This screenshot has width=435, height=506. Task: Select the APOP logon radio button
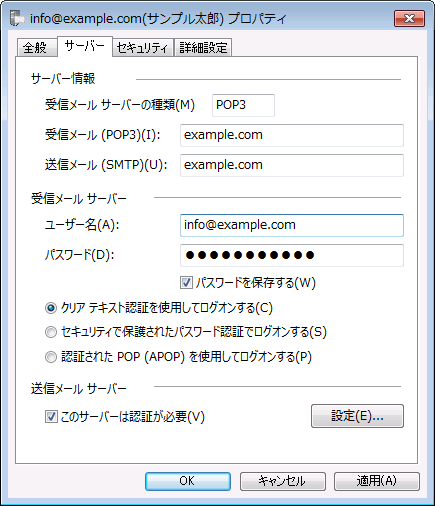[51, 357]
